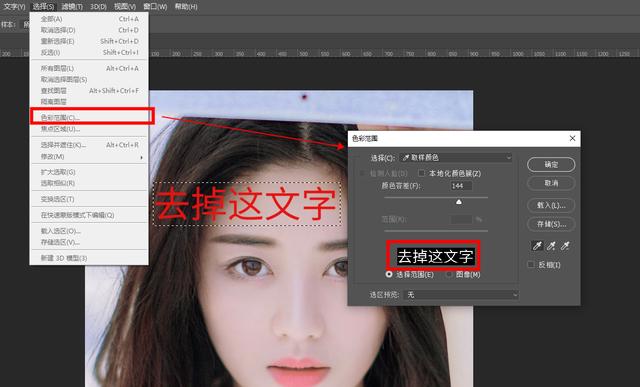Toggle the 反相(I) checkbox

point(531,265)
